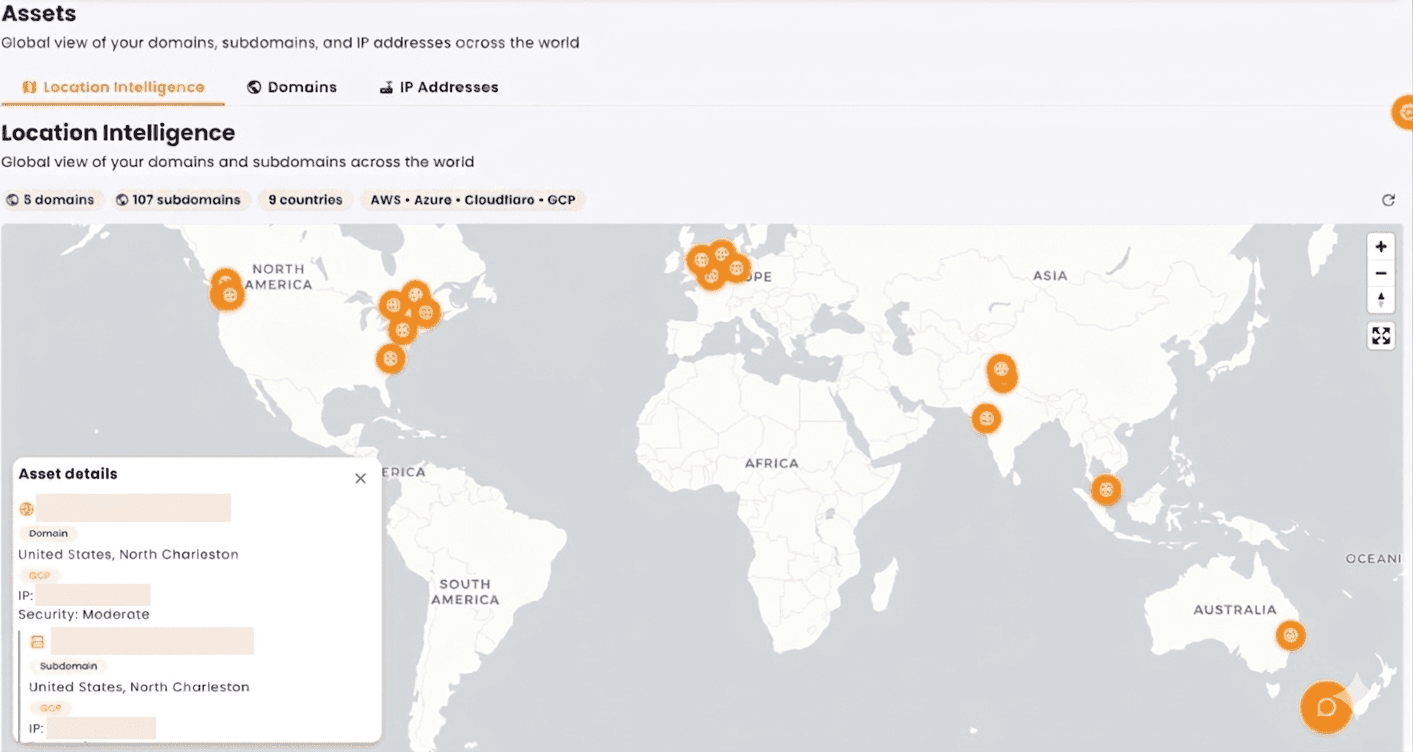Expand the 5 domains summary pill

pos(53,199)
